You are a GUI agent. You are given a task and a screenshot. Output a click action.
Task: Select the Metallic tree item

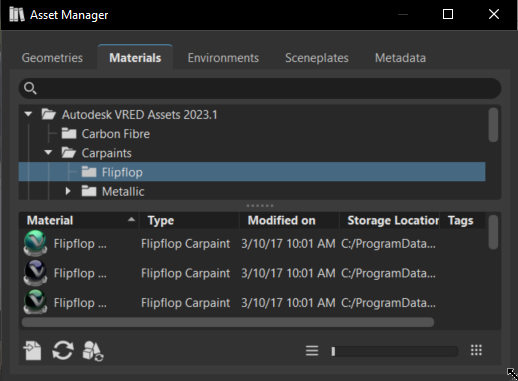123,191
